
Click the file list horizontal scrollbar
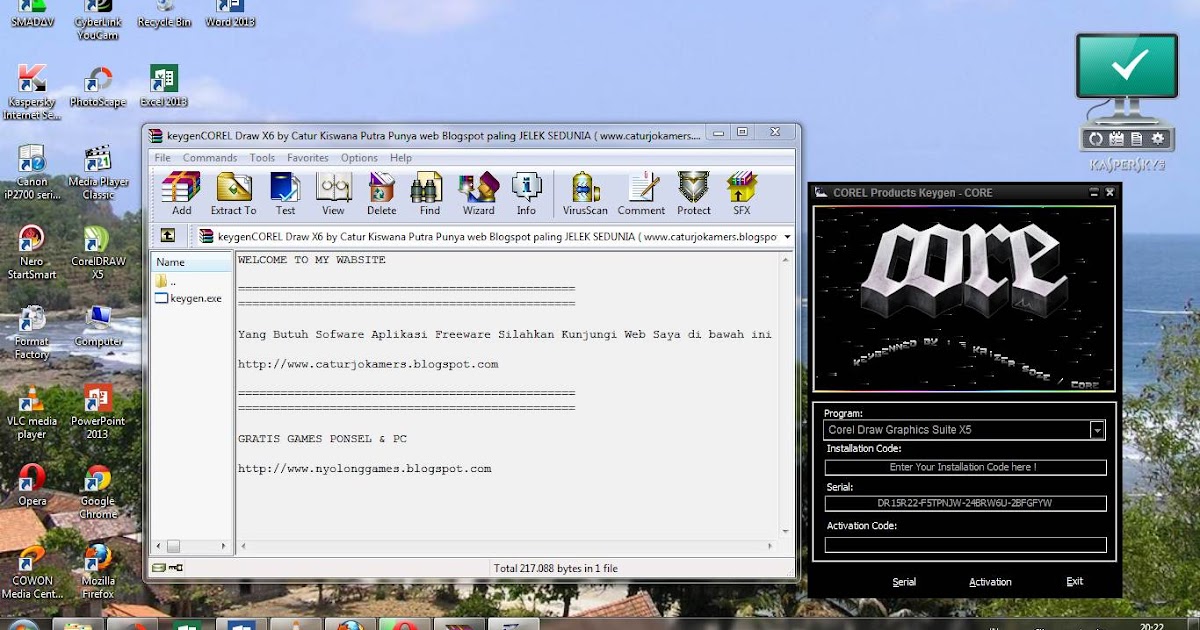point(192,547)
